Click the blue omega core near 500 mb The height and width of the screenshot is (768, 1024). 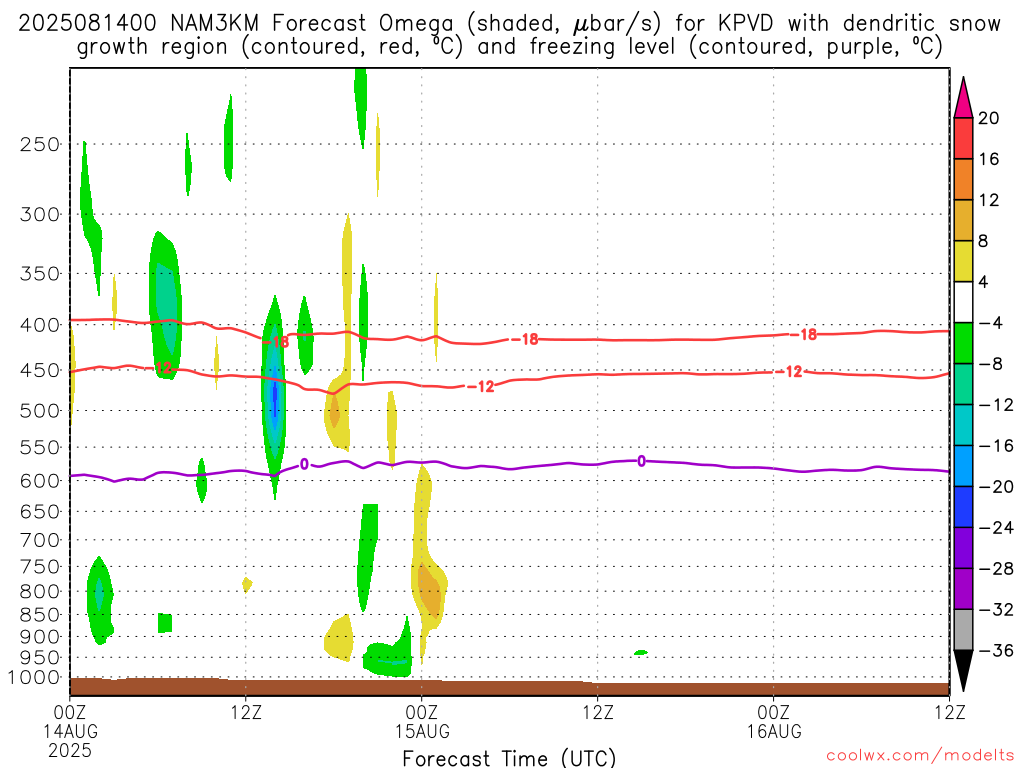275,396
